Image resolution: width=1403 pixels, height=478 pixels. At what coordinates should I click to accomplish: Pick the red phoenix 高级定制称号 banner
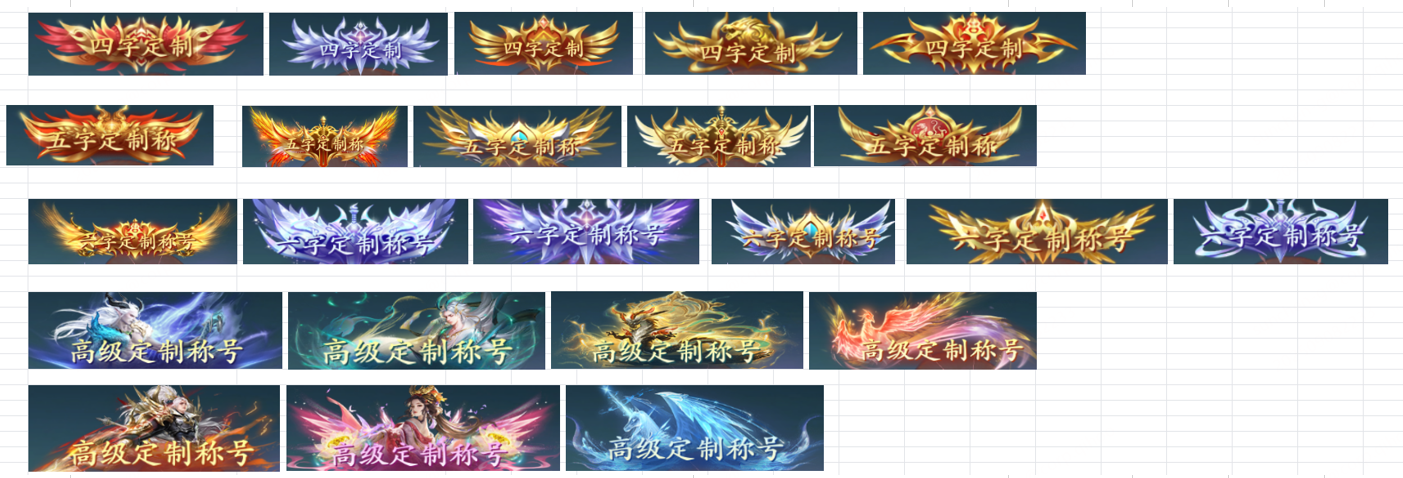[923, 330]
